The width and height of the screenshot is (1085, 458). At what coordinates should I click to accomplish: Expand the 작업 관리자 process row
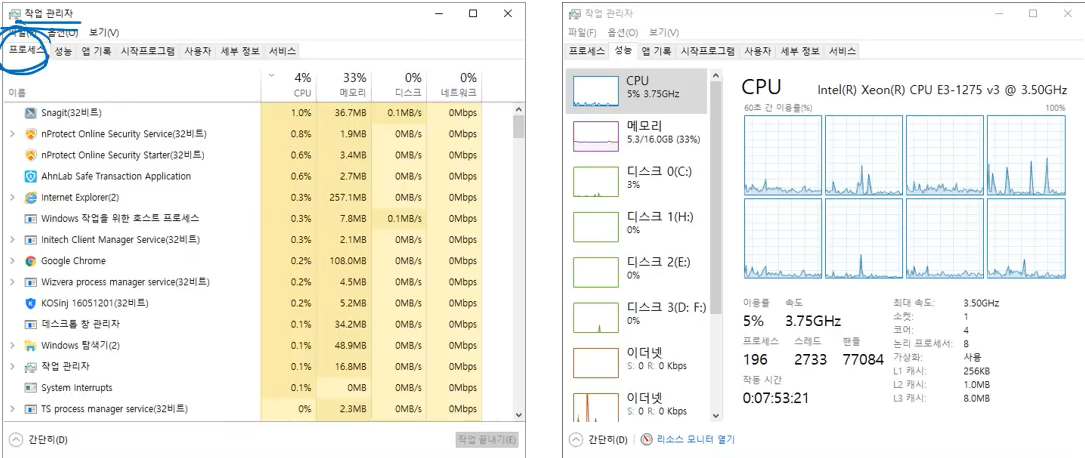[x=12, y=367]
